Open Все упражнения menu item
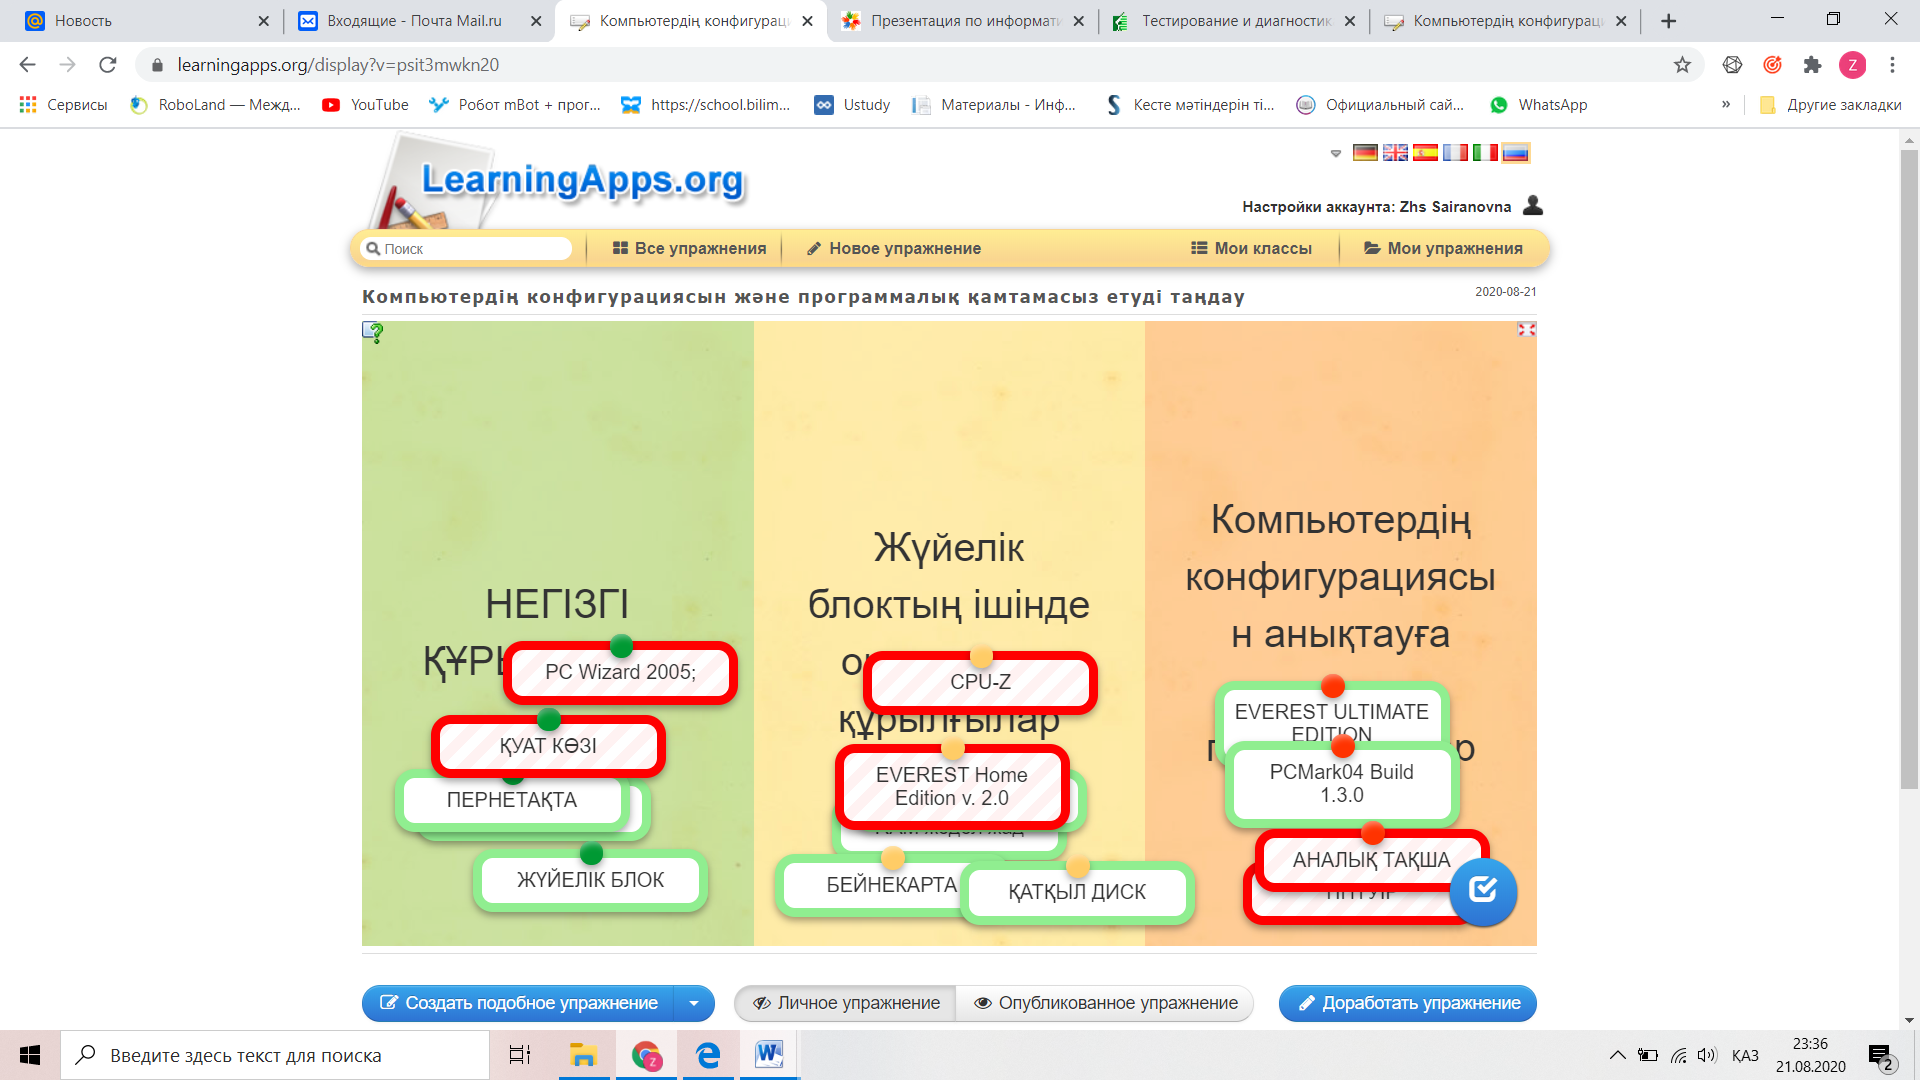Viewport: 1920px width, 1080px height. (689, 248)
